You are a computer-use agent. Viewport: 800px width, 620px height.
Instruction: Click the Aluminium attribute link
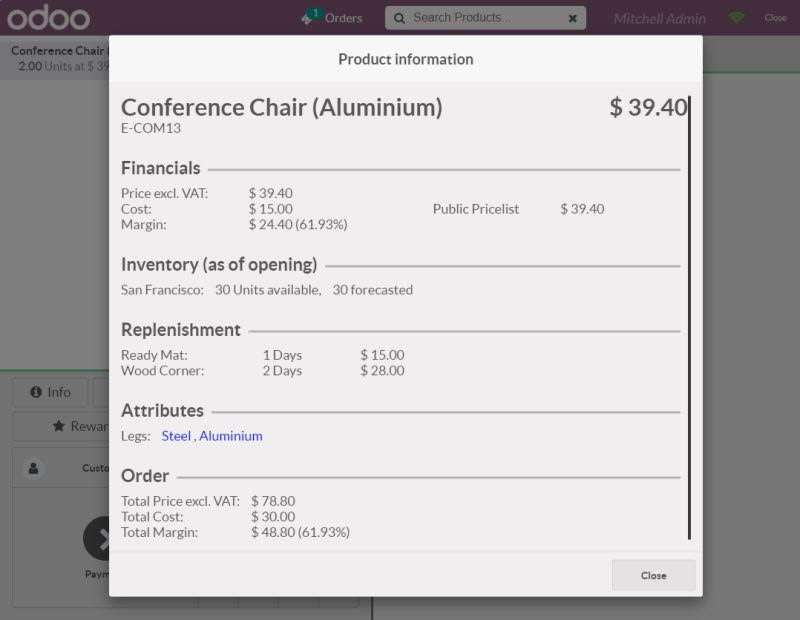tap(231, 436)
